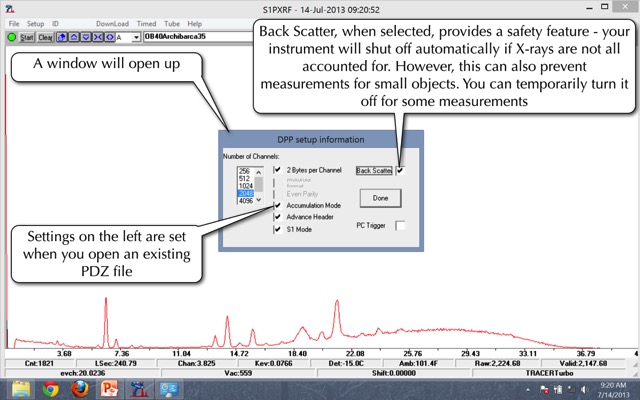Toggle the S1 Mode checkbox
640x400 pixels.
point(278,227)
